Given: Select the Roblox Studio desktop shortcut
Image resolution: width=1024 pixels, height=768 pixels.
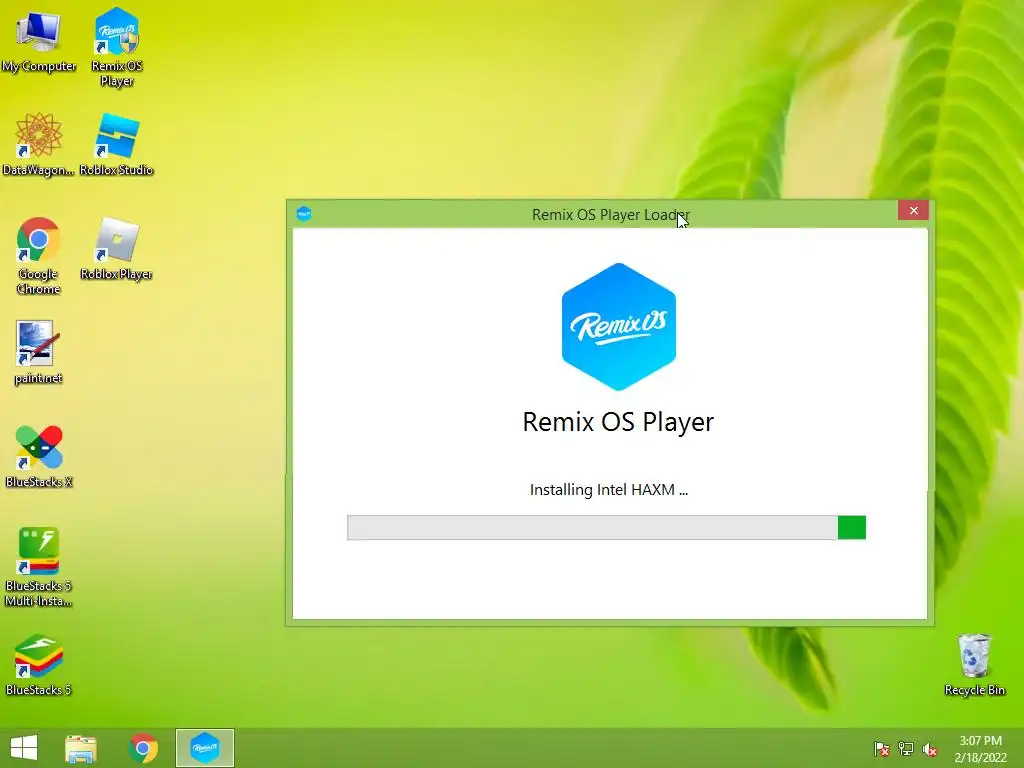Looking at the screenshot, I should click(116, 144).
